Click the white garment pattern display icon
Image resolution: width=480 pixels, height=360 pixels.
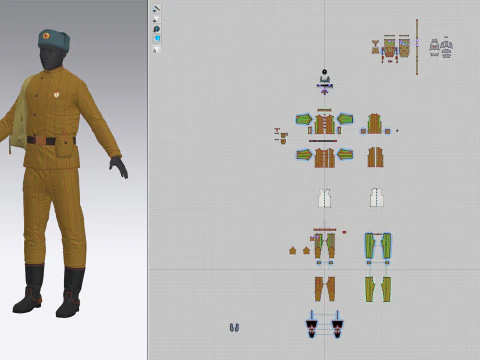tap(156, 19)
